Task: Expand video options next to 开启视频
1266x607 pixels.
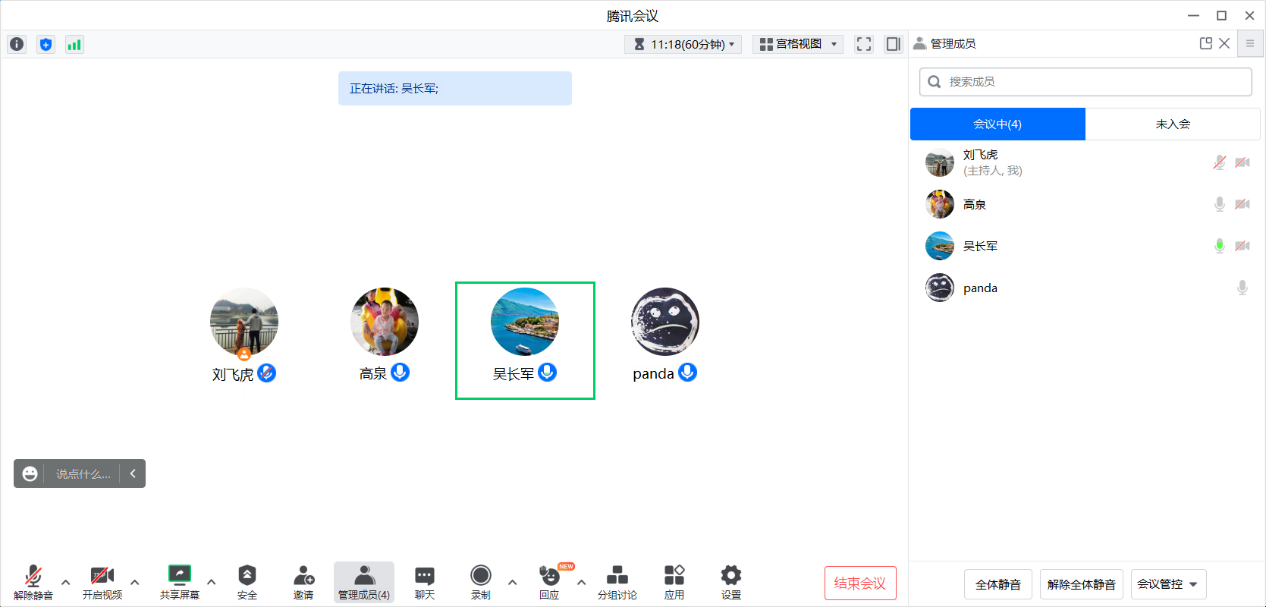Action: 135,581
